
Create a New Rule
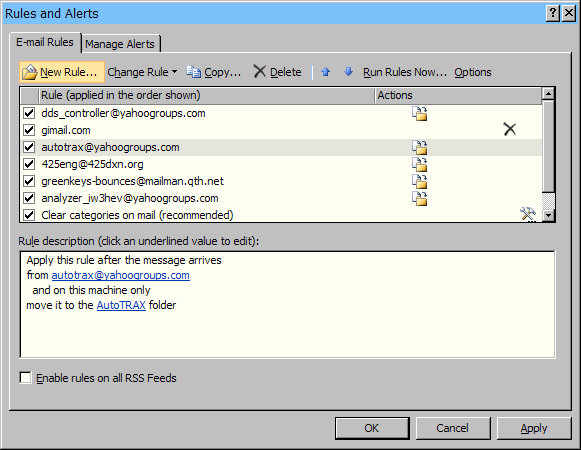click(x=62, y=72)
